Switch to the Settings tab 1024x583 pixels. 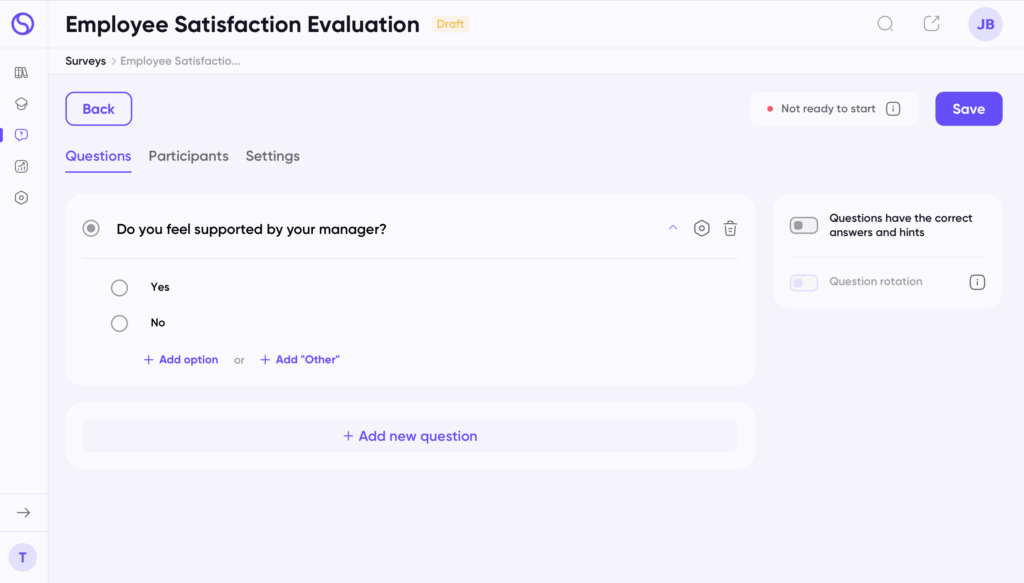[x=272, y=156]
